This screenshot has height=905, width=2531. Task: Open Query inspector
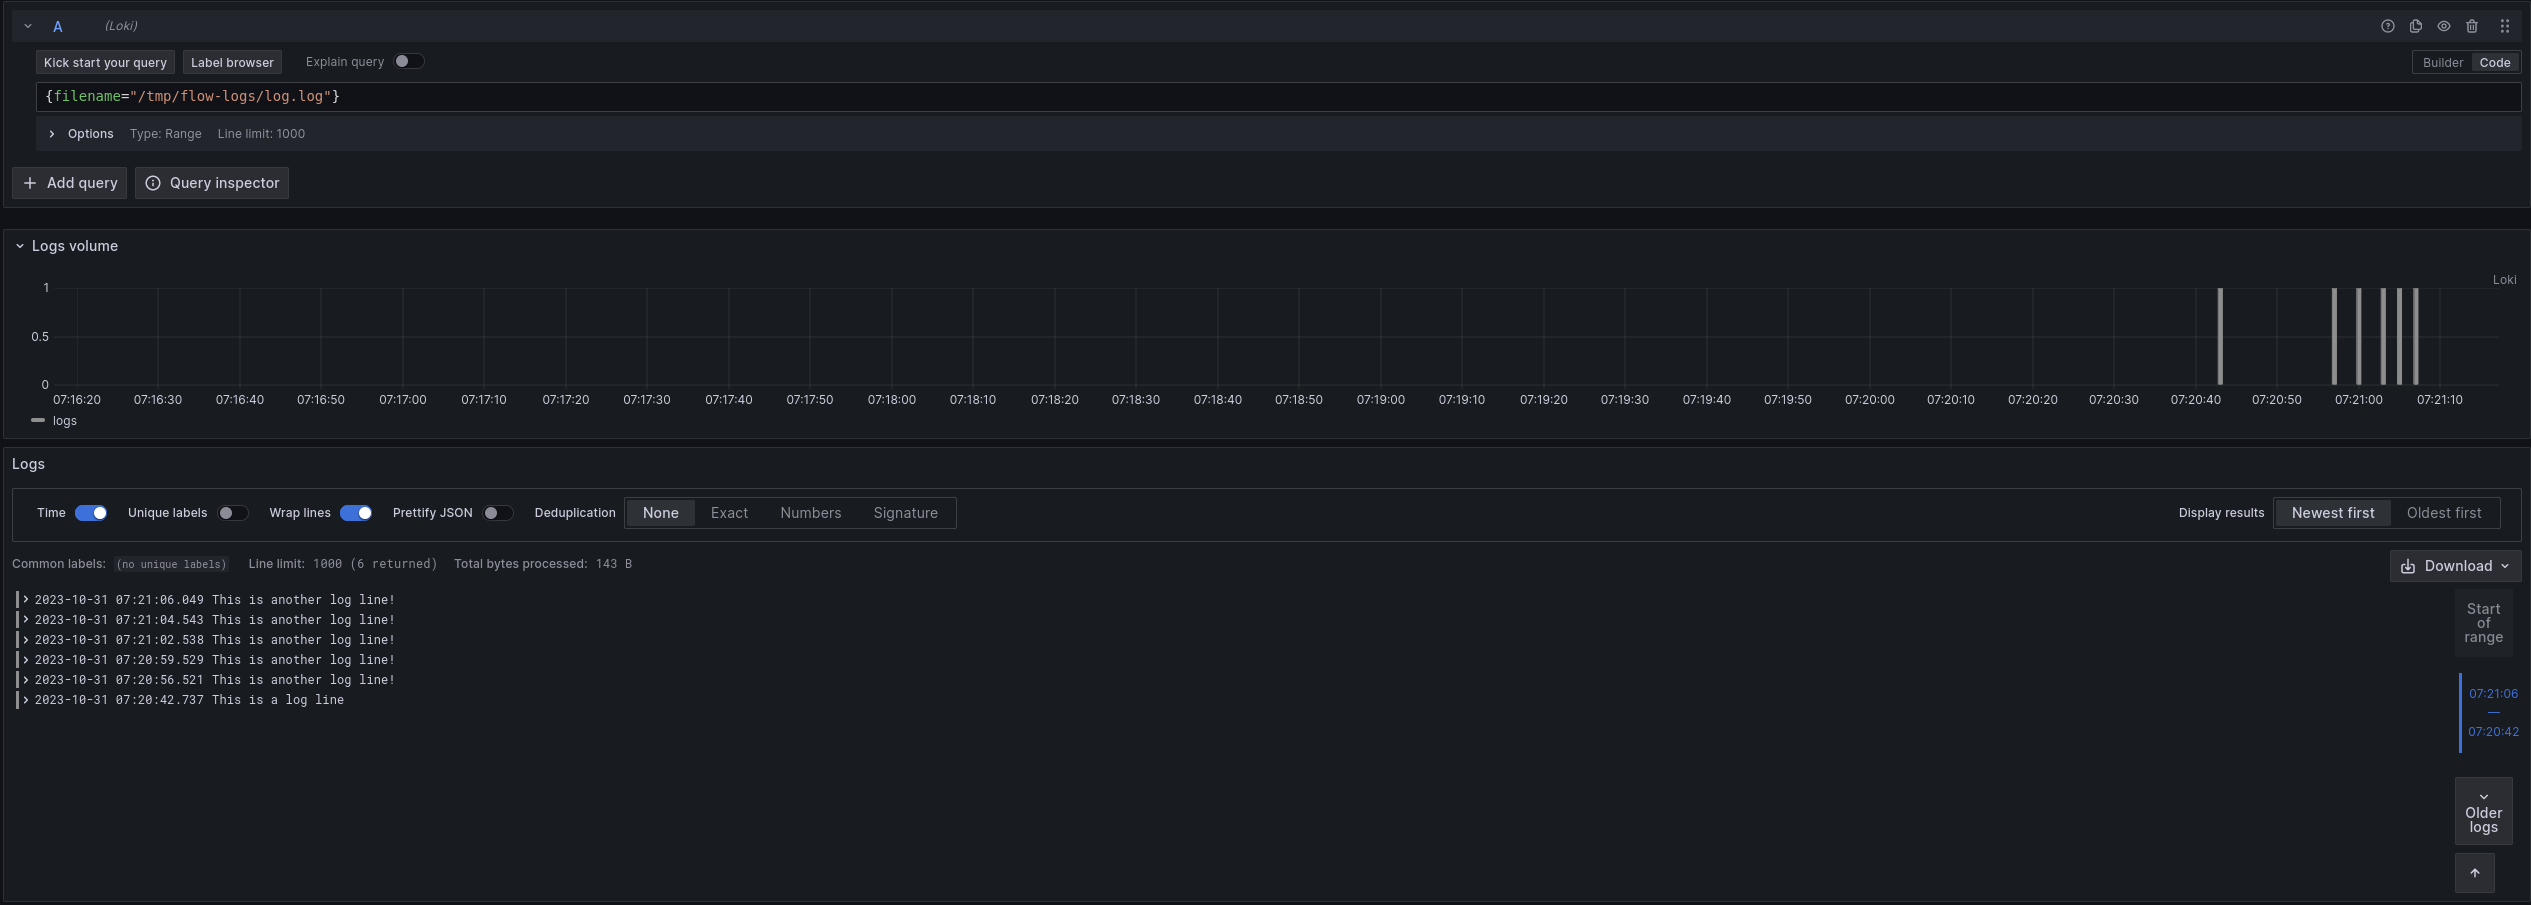point(211,183)
